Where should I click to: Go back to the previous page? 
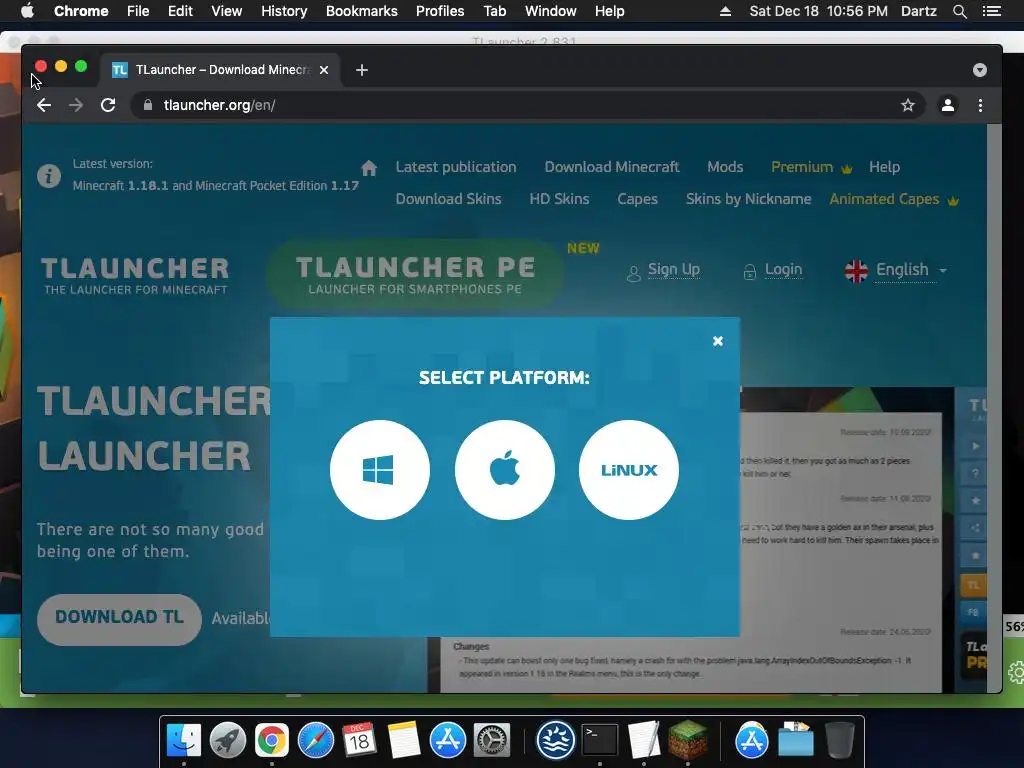point(44,105)
